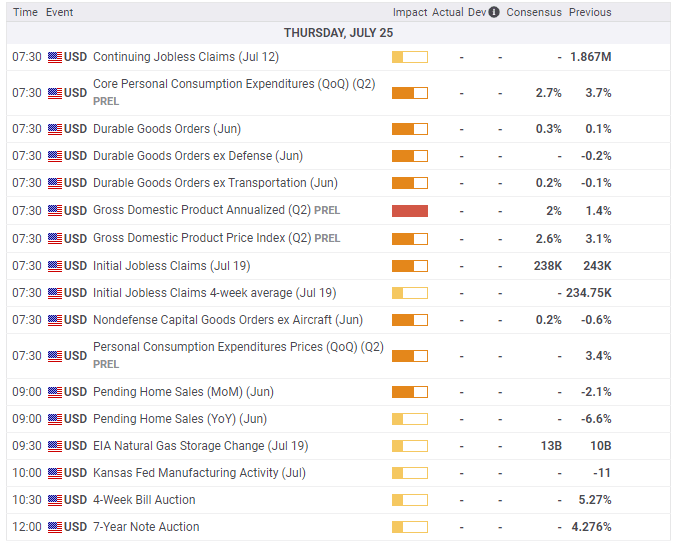The width and height of the screenshot is (681, 543).
Task: Click previous value 10B for EIA Natural Gas
Action: coord(601,446)
